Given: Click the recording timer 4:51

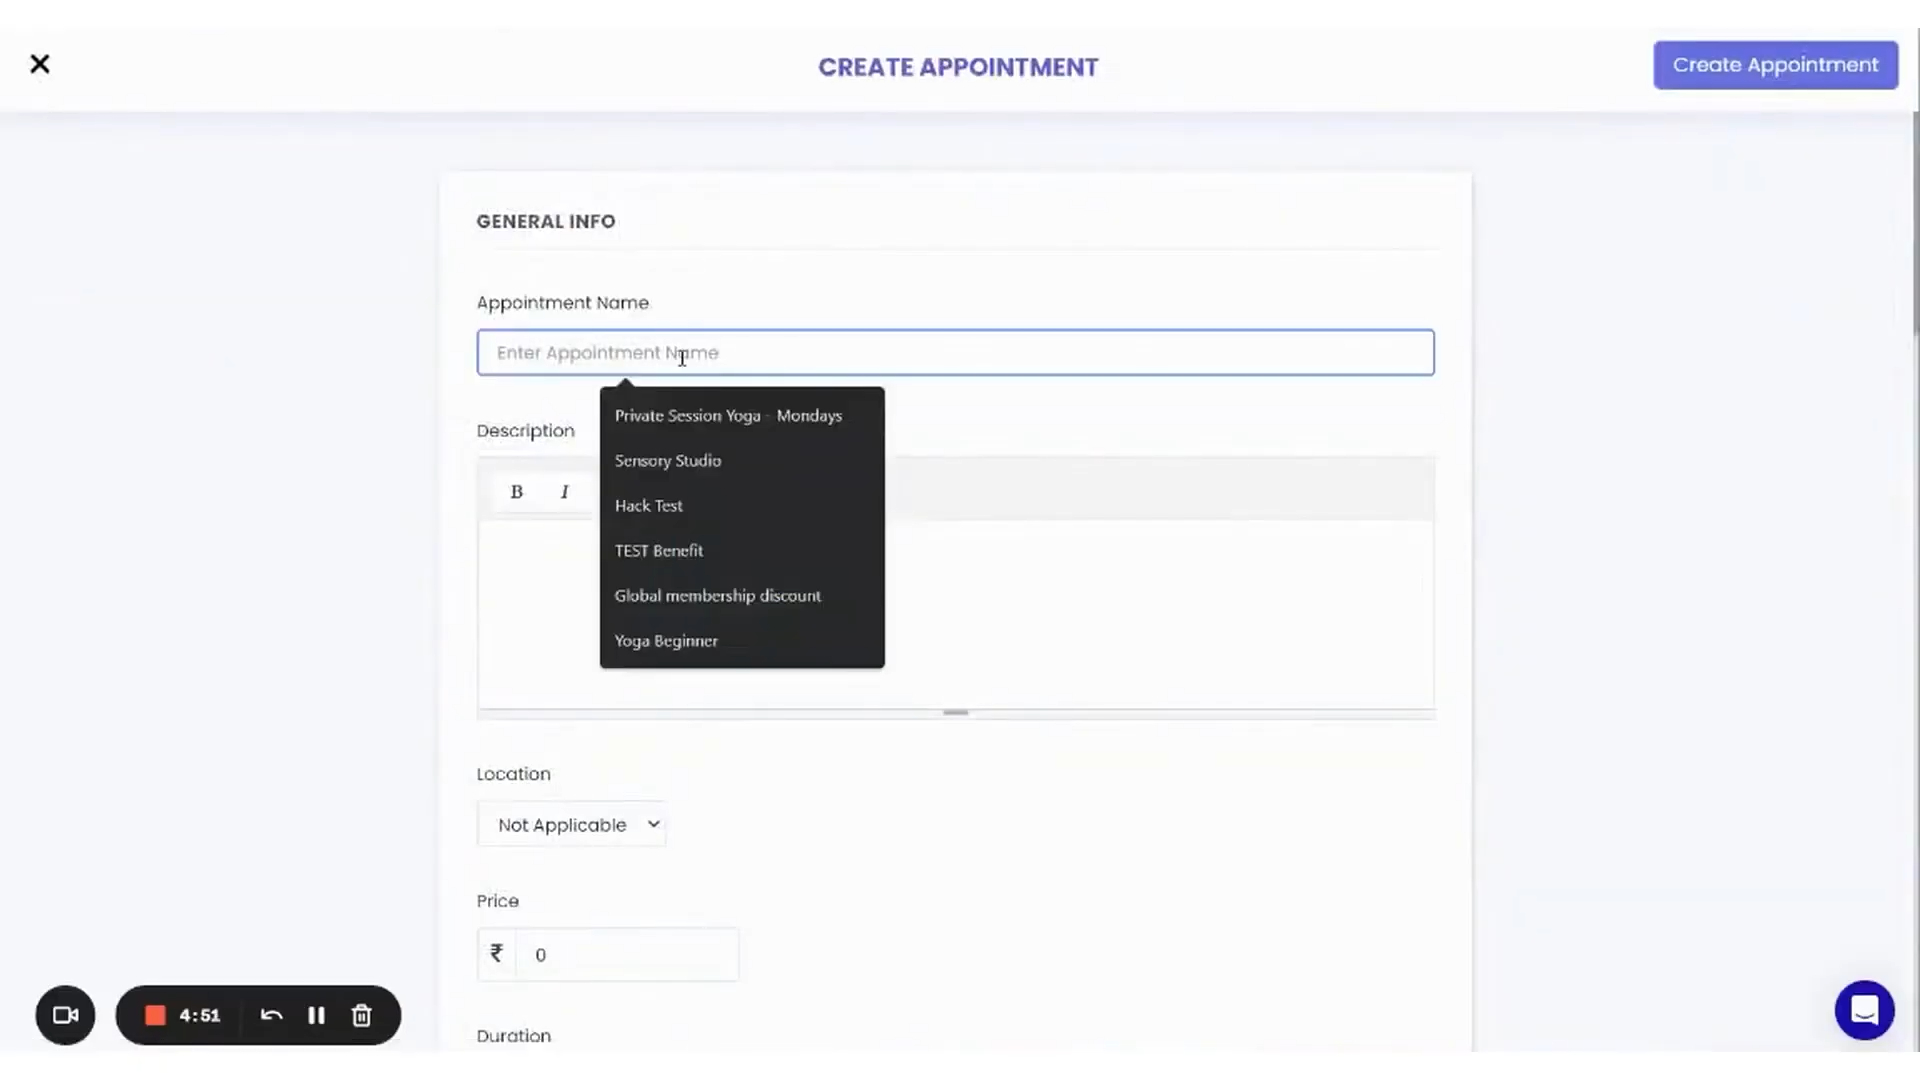Looking at the screenshot, I should (x=199, y=1015).
